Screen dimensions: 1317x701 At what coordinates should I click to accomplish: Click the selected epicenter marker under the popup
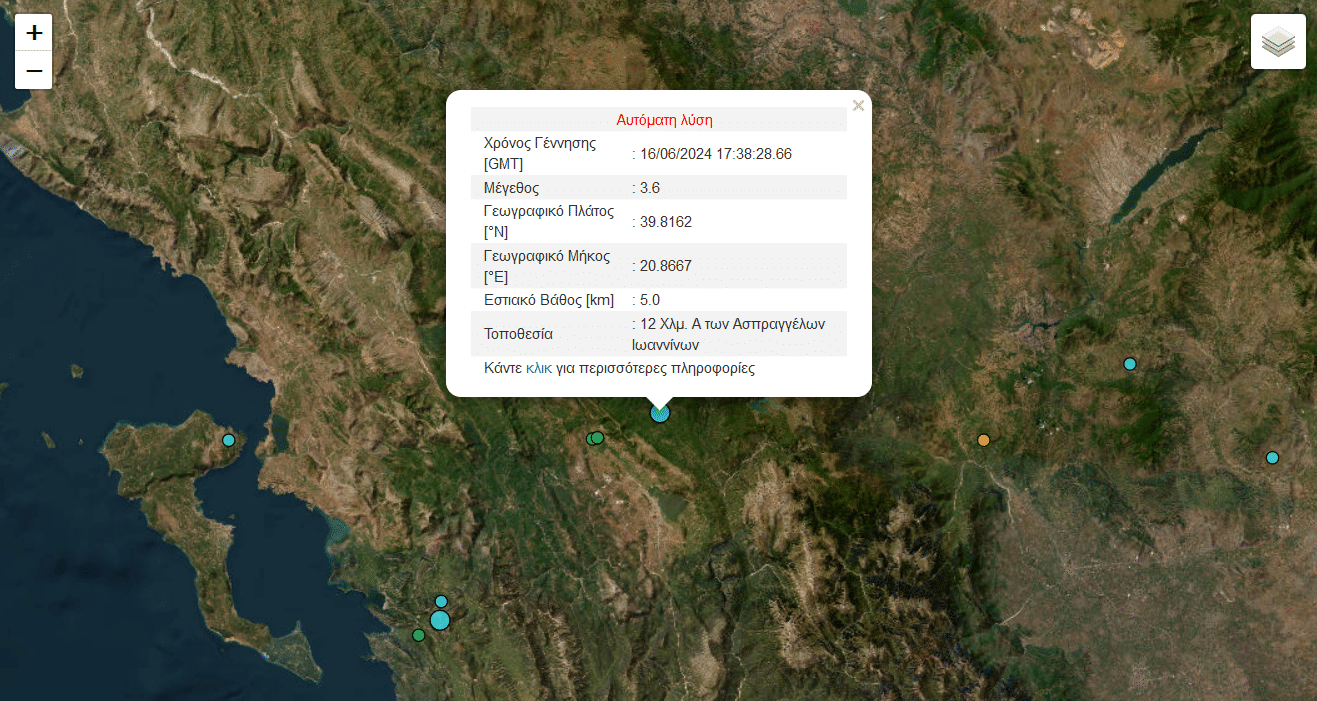(x=659, y=413)
